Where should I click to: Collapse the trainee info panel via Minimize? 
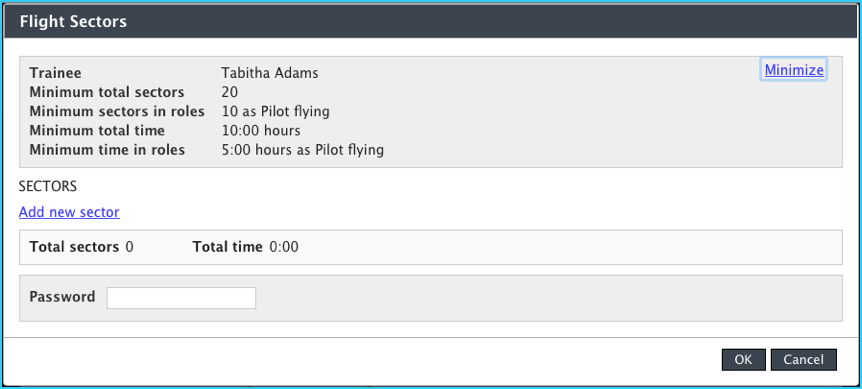794,70
